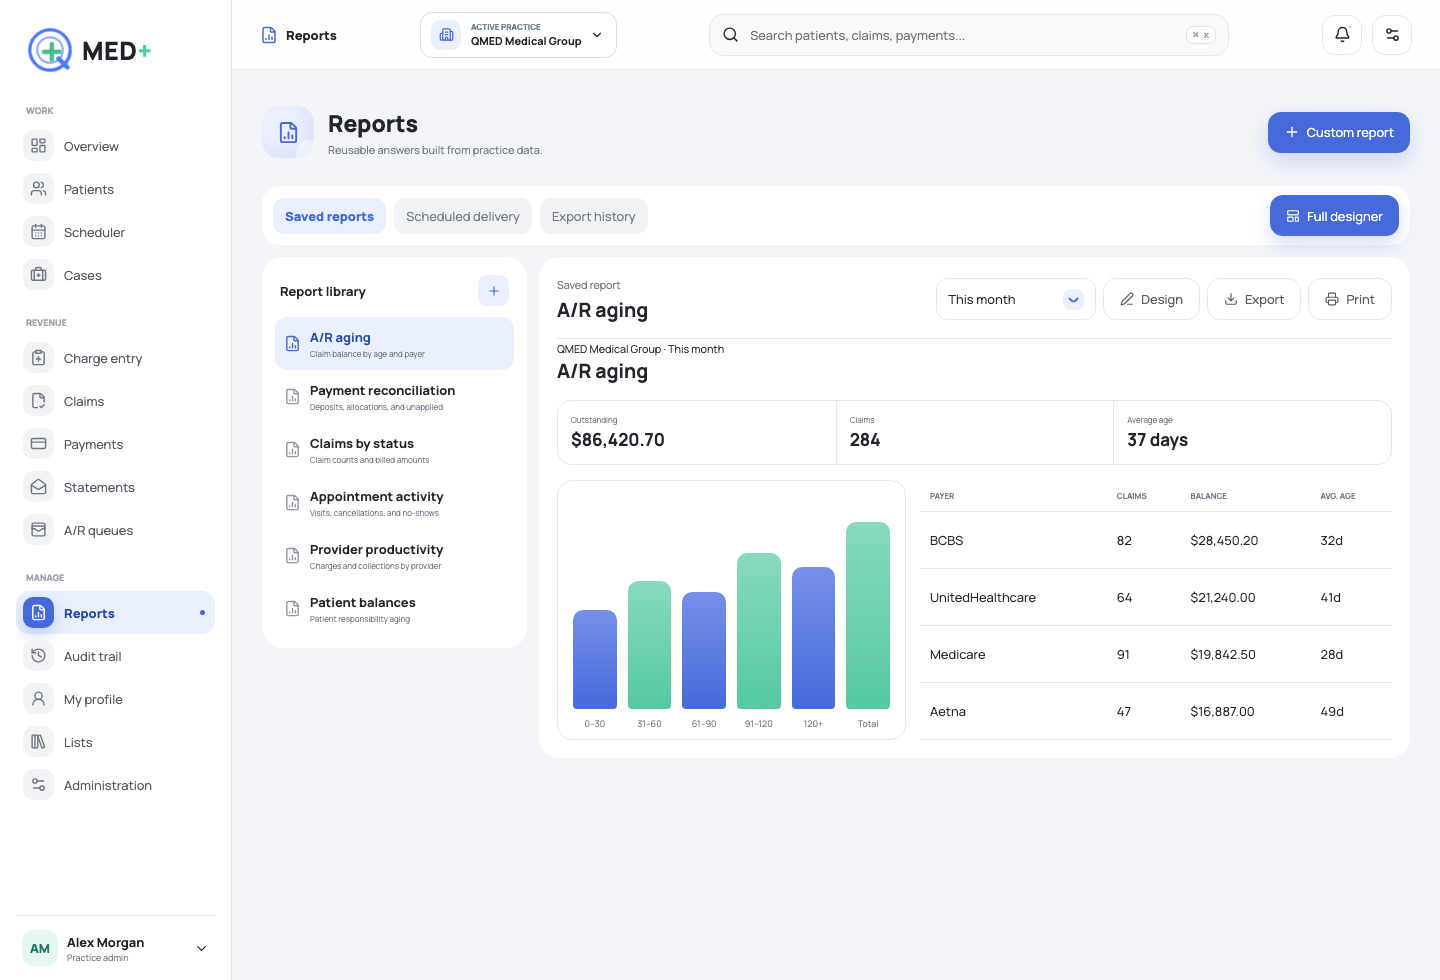Click the MED+ logo icon

coord(50,50)
